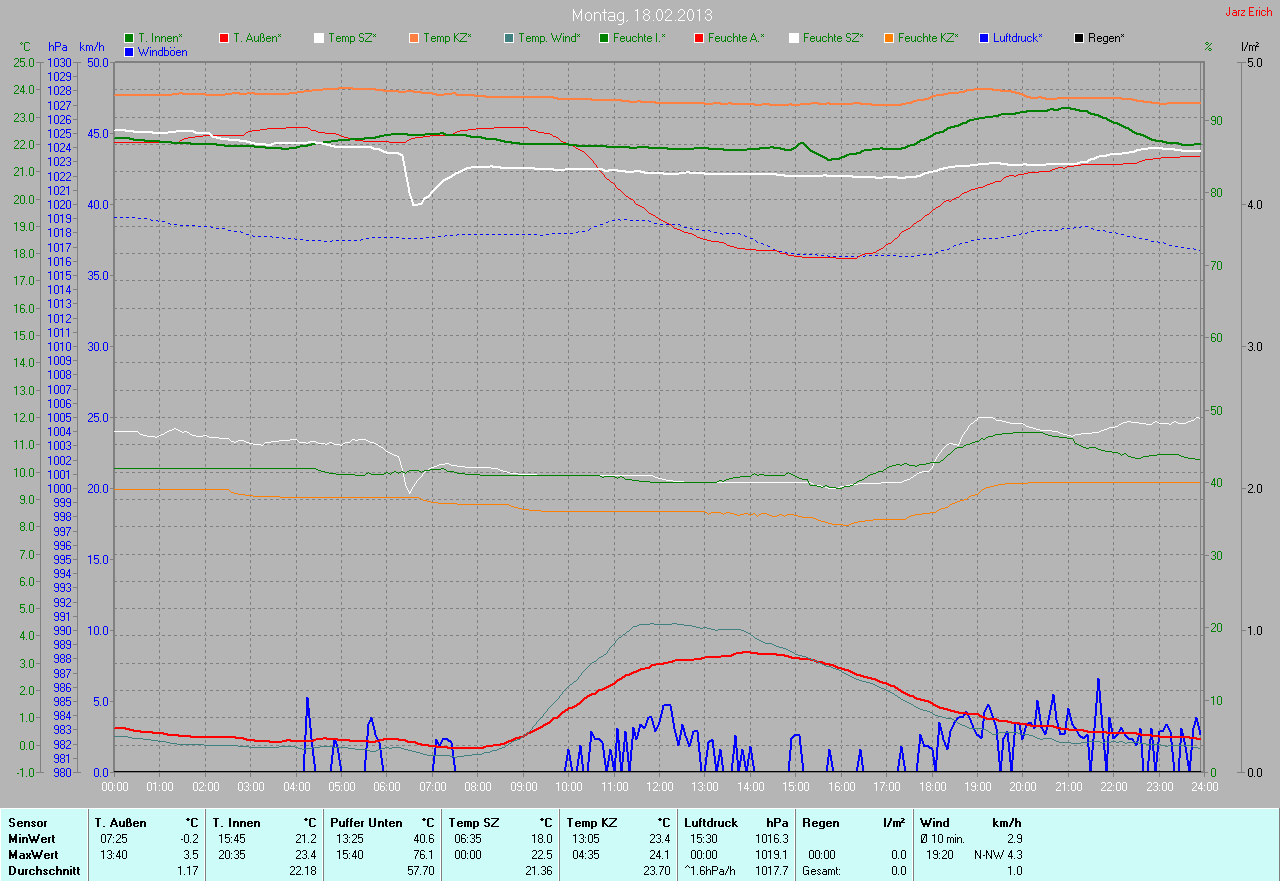
Task: Click the black Regen legend marker
Action: click(x=1079, y=38)
